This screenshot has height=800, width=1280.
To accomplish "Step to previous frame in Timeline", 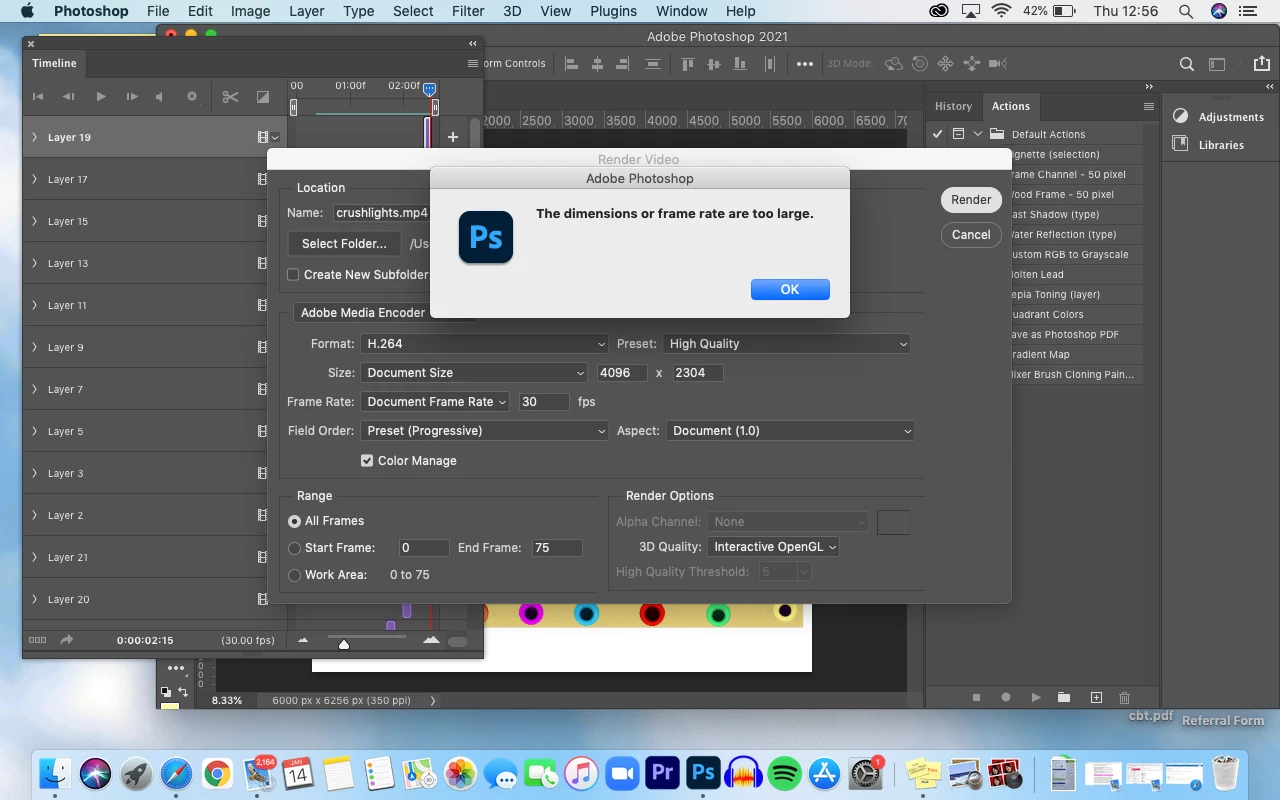I will coord(69,97).
